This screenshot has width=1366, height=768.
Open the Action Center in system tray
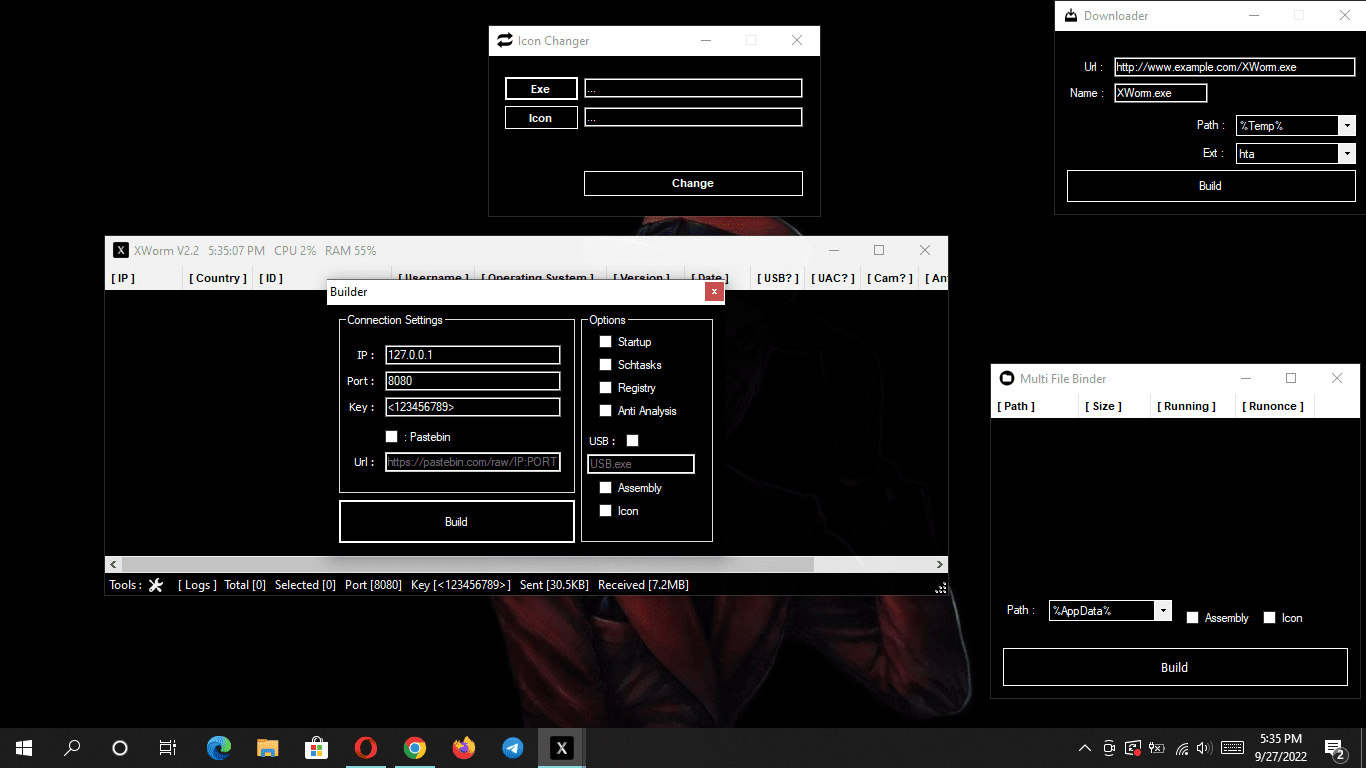1334,747
